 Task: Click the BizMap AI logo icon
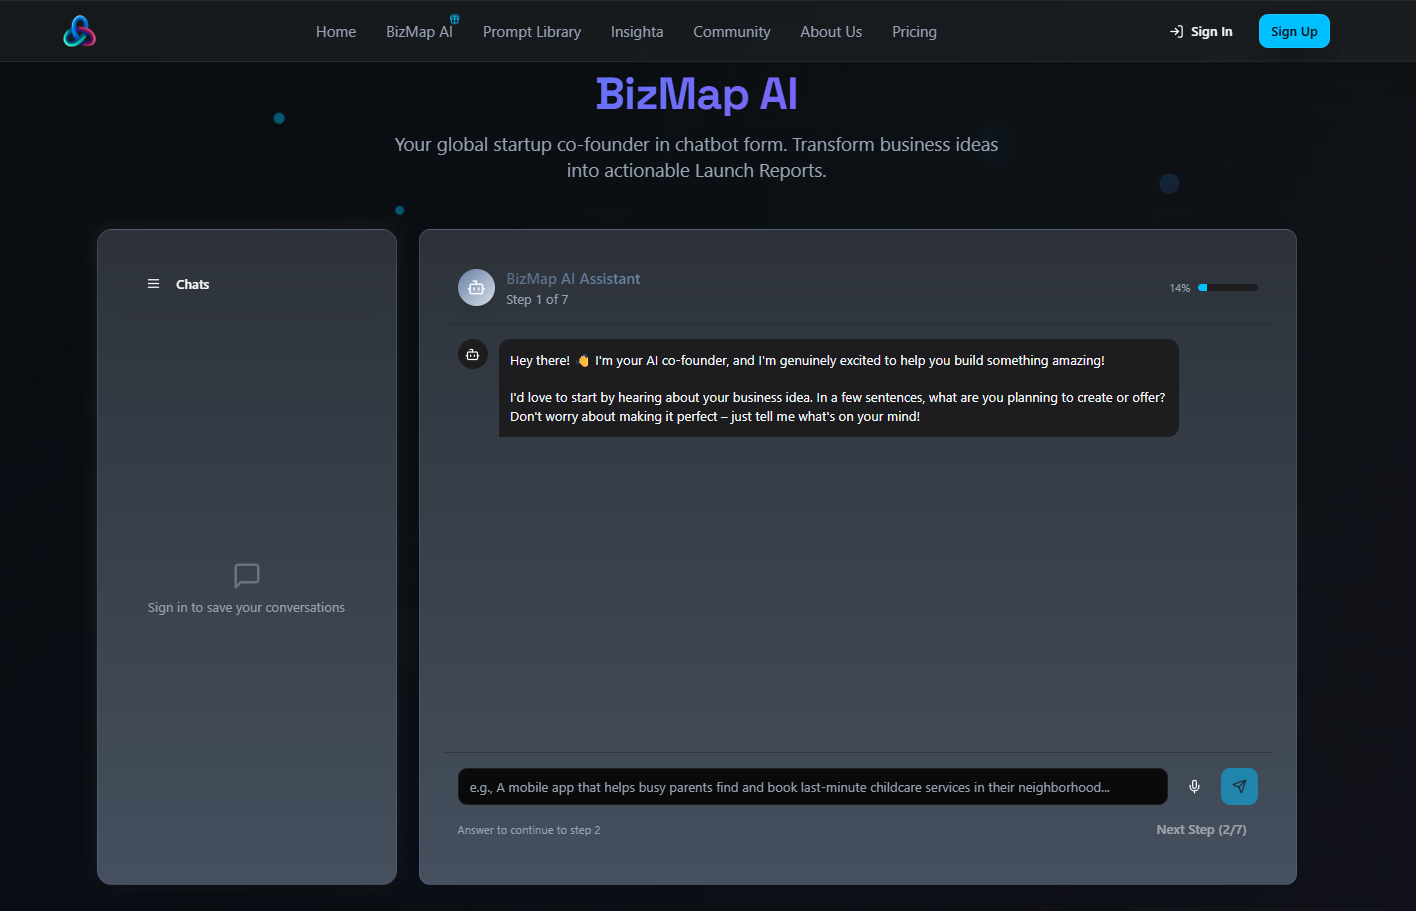click(78, 31)
